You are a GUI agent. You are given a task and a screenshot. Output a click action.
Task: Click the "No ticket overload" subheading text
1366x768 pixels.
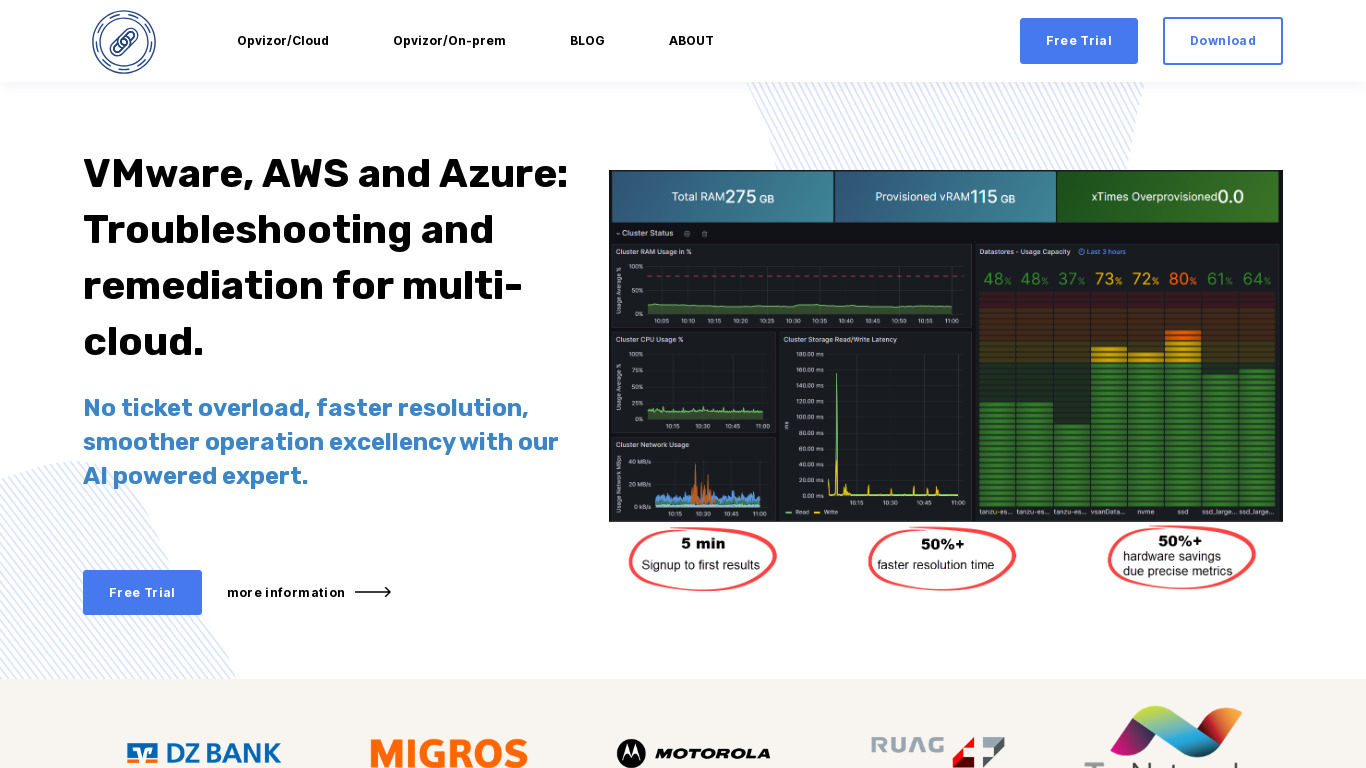click(x=321, y=442)
